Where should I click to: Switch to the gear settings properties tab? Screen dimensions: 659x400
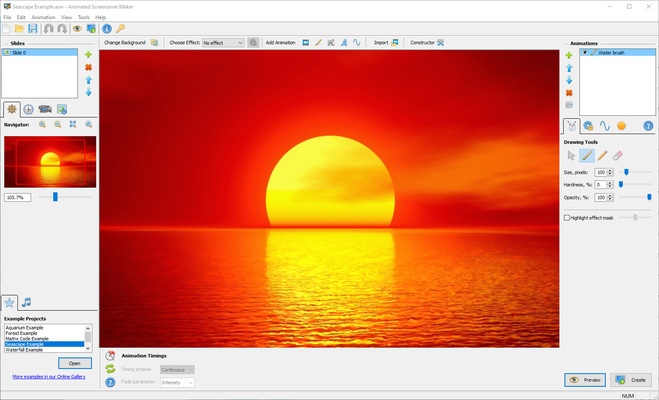coord(588,126)
